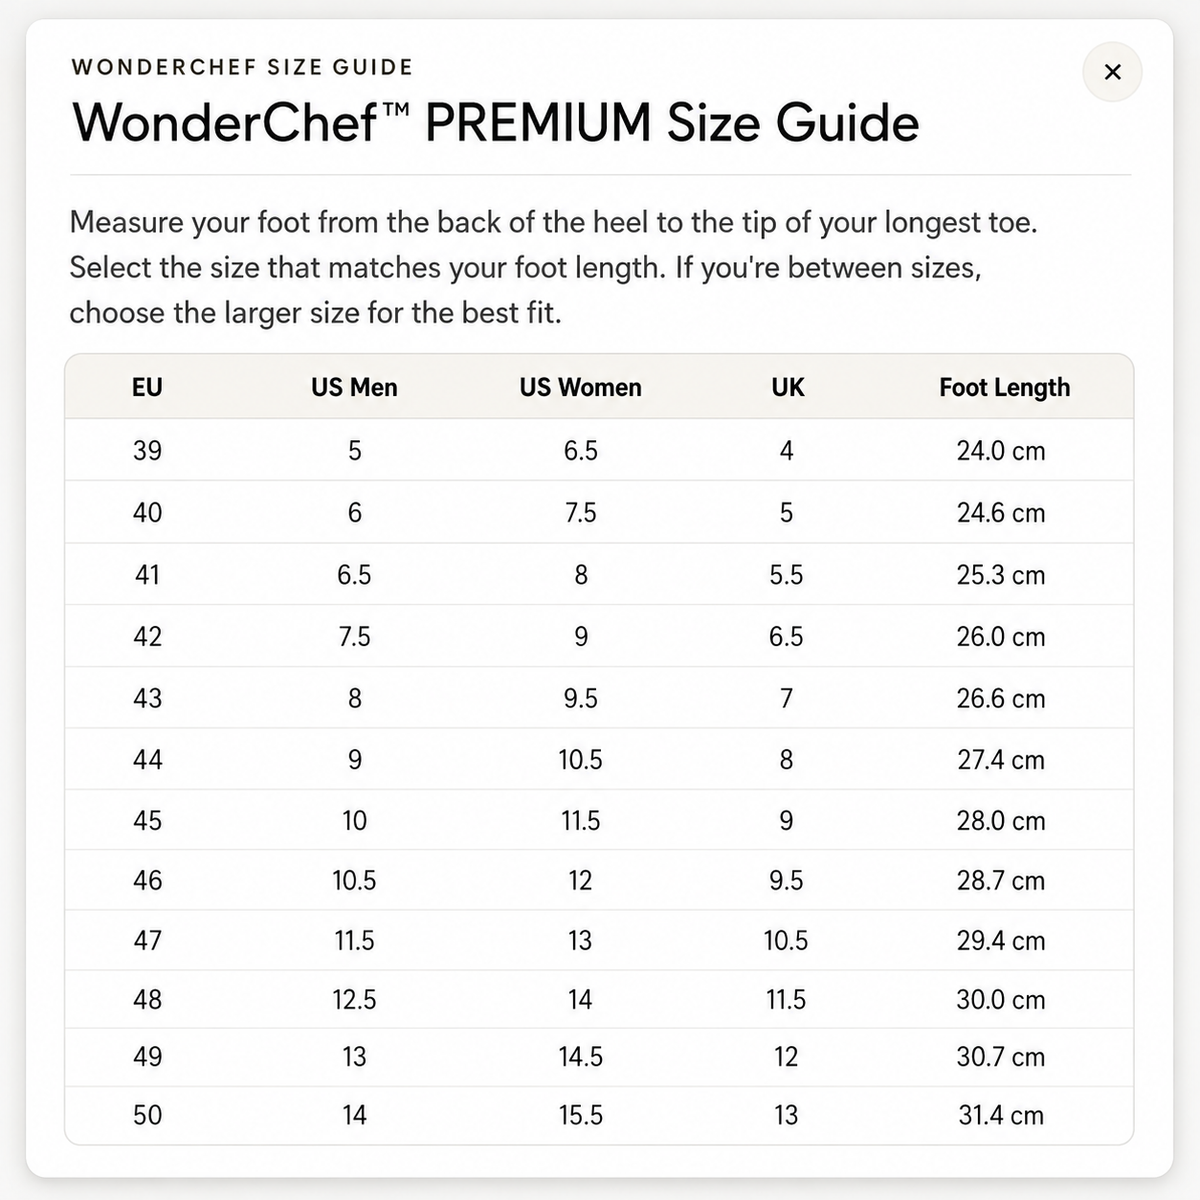Select the EU 42 row
Screen dimensions: 1200x1200
tap(599, 636)
